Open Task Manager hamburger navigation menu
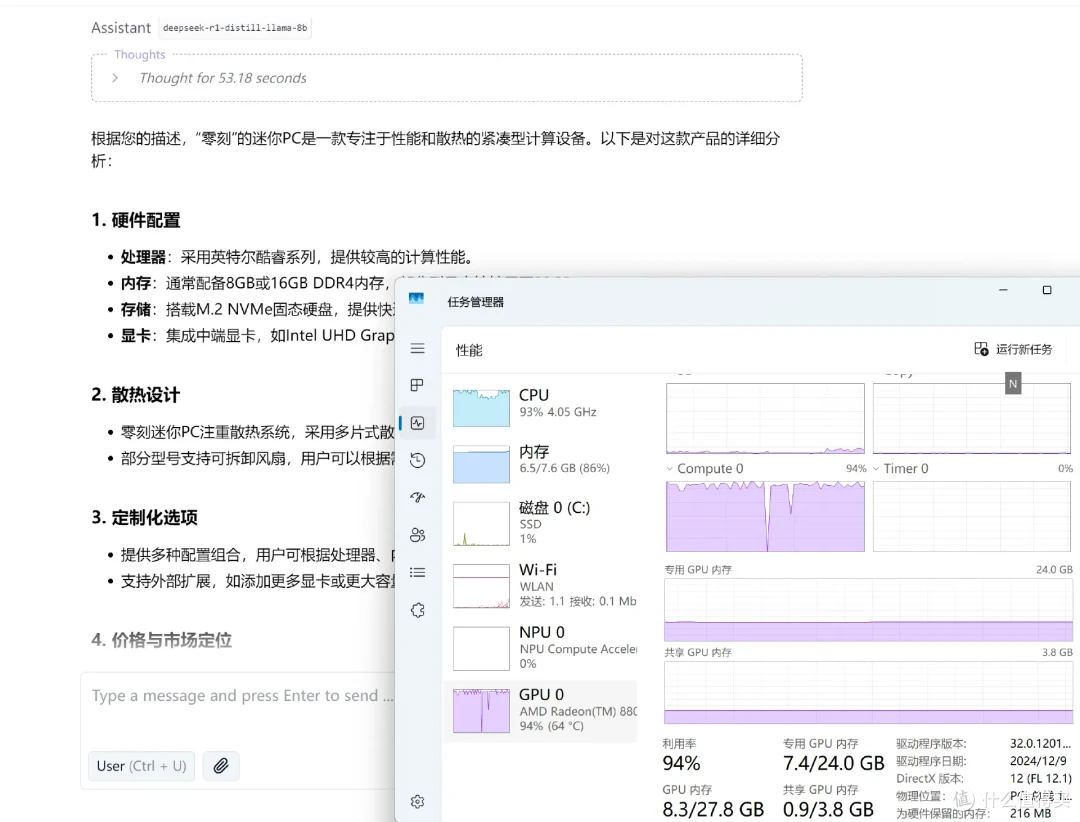The width and height of the screenshot is (1080, 822). [417, 349]
